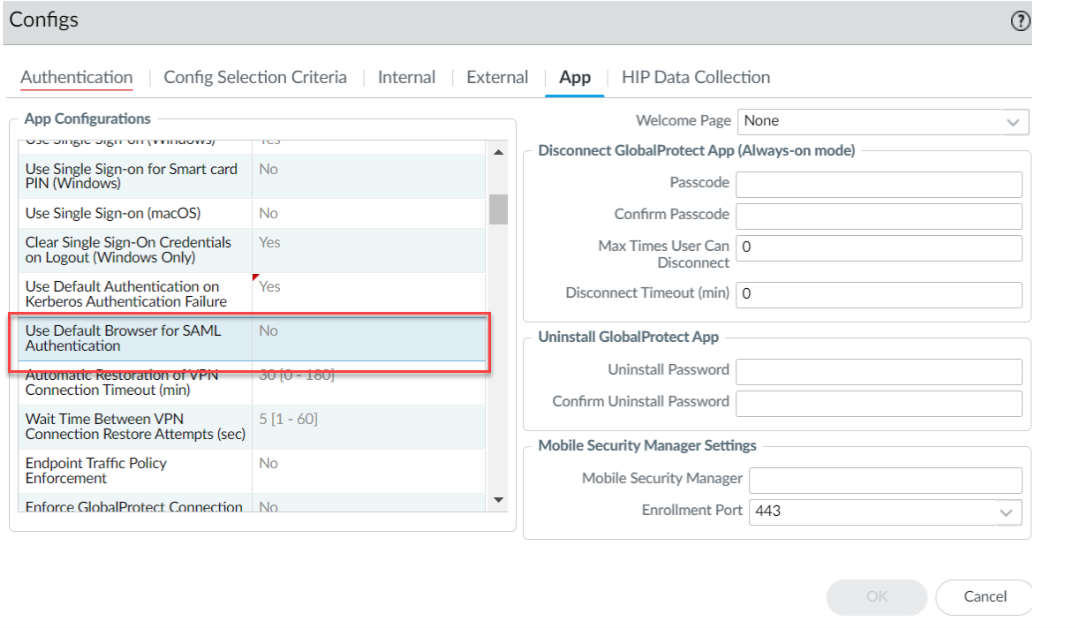The image size is (1075, 628).
Task: Select the Mobile Security Manager field
Action: click(885, 479)
